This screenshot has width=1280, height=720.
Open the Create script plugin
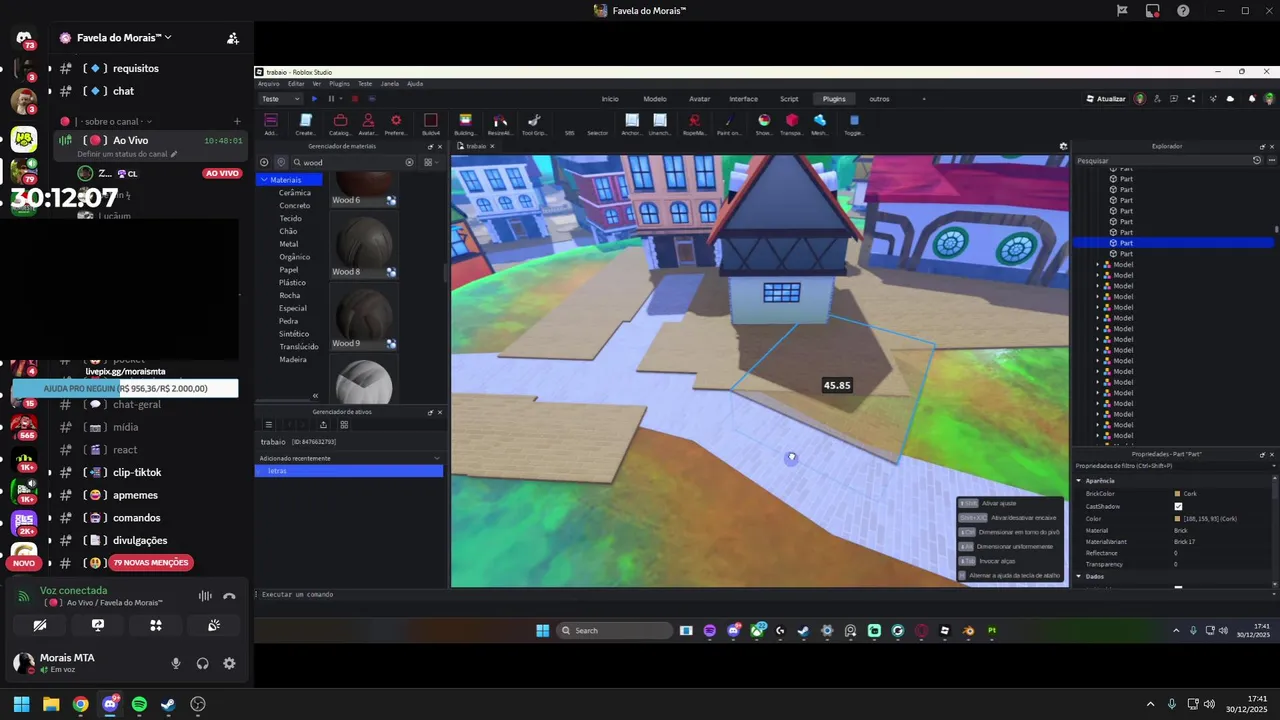tap(306, 121)
